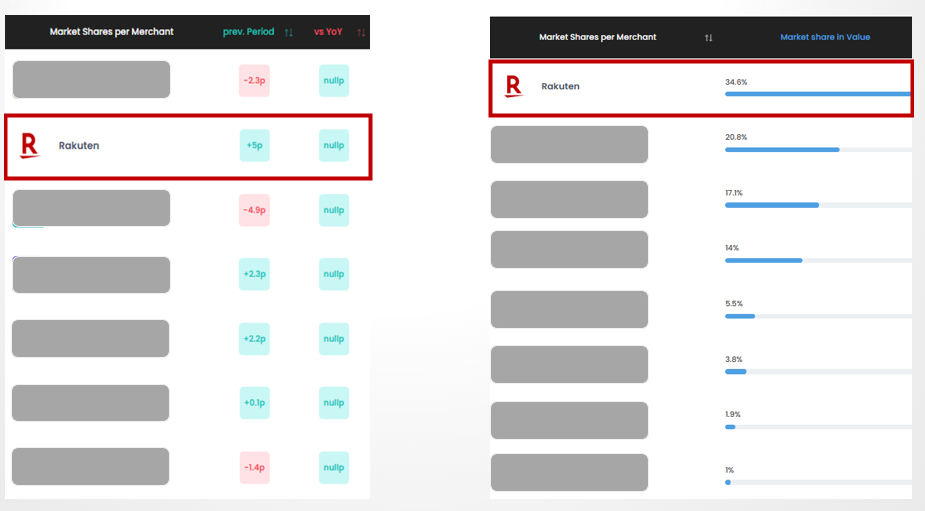
Task: Click the 34.6% market share bar
Action: click(818, 94)
